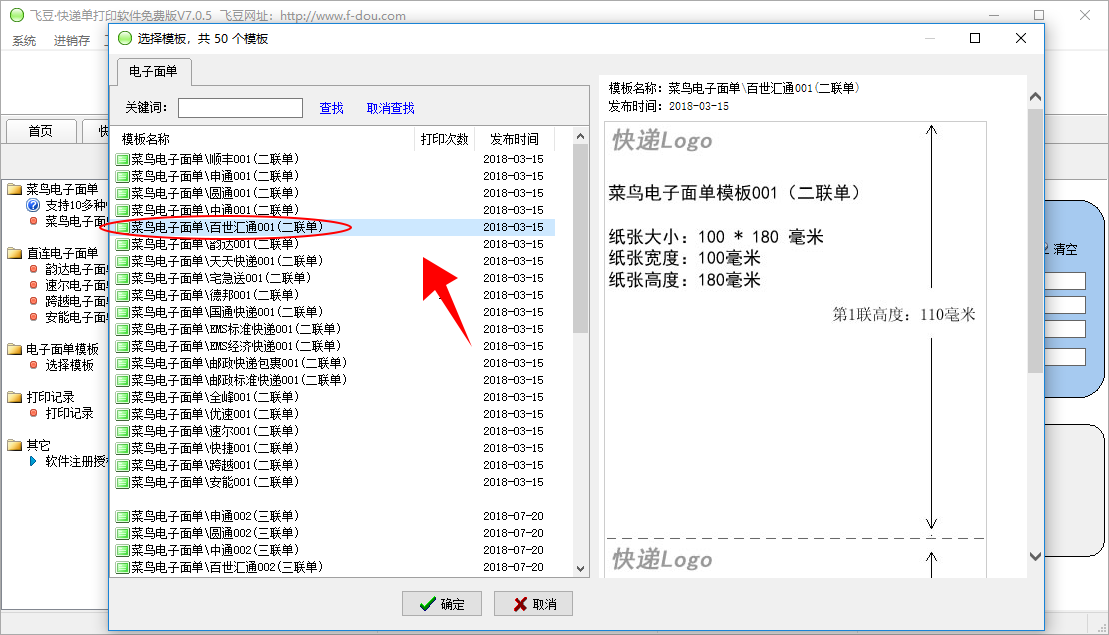Select the EMS经济快递001(二联单) template row
Viewport: 1109px width, 635px height.
pyautogui.click(x=335, y=346)
